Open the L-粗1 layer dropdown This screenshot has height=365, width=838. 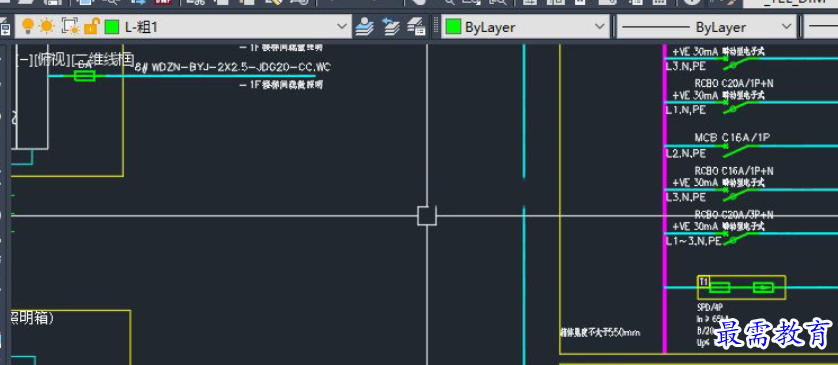[x=183, y=27]
